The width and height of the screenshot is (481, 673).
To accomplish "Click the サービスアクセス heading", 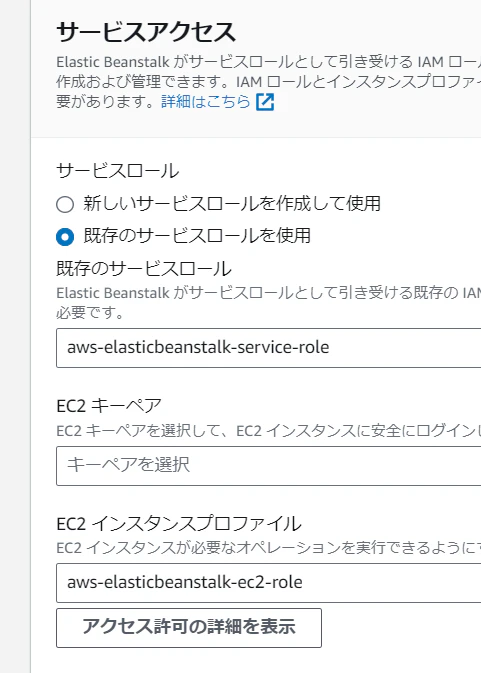I will (146, 32).
